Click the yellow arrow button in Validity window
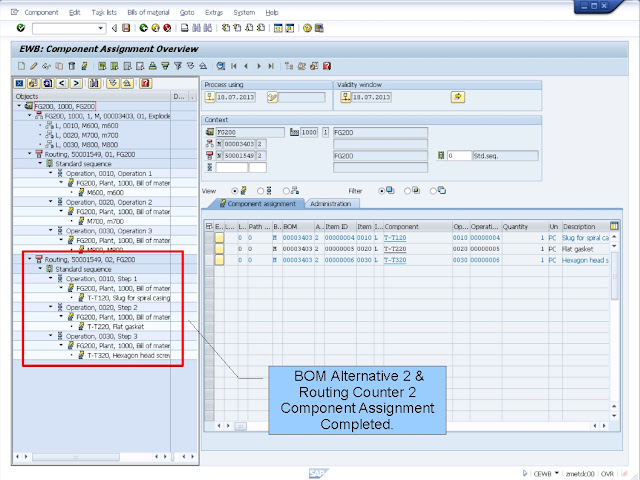This screenshot has width=640, height=480. pyautogui.click(x=458, y=97)
